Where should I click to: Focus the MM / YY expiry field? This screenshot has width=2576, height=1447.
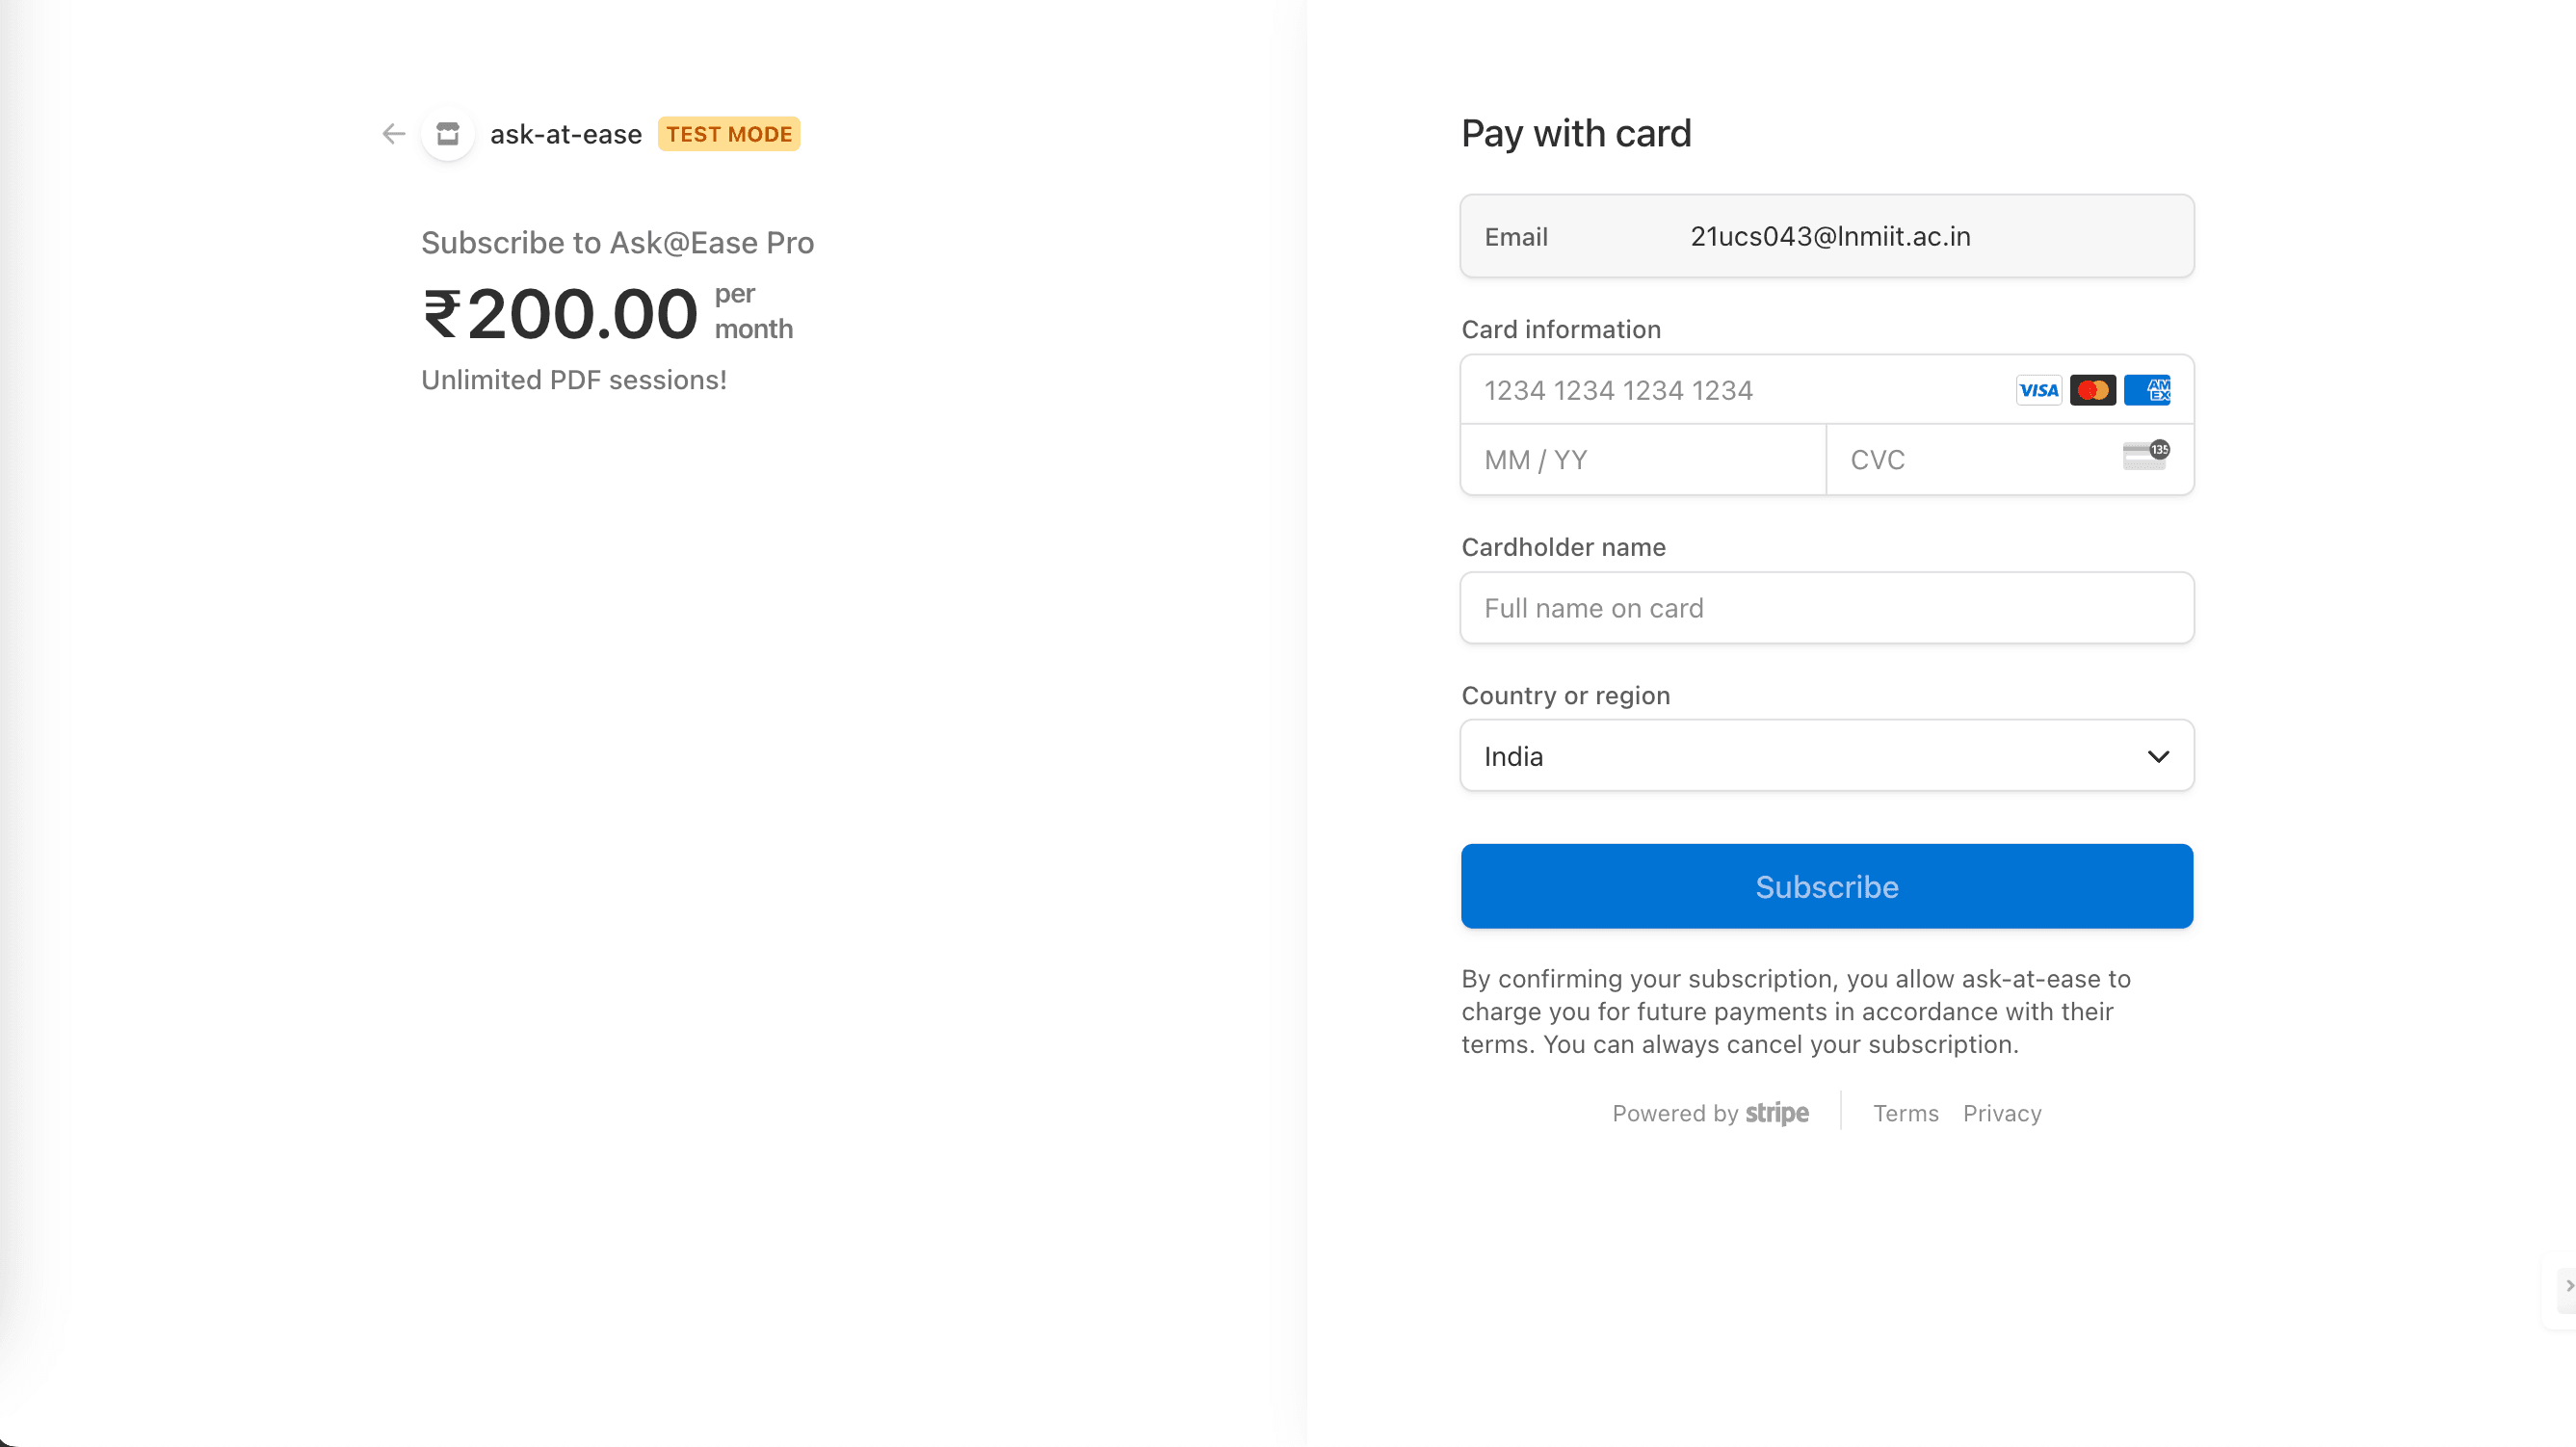(x=1643, y=460)
